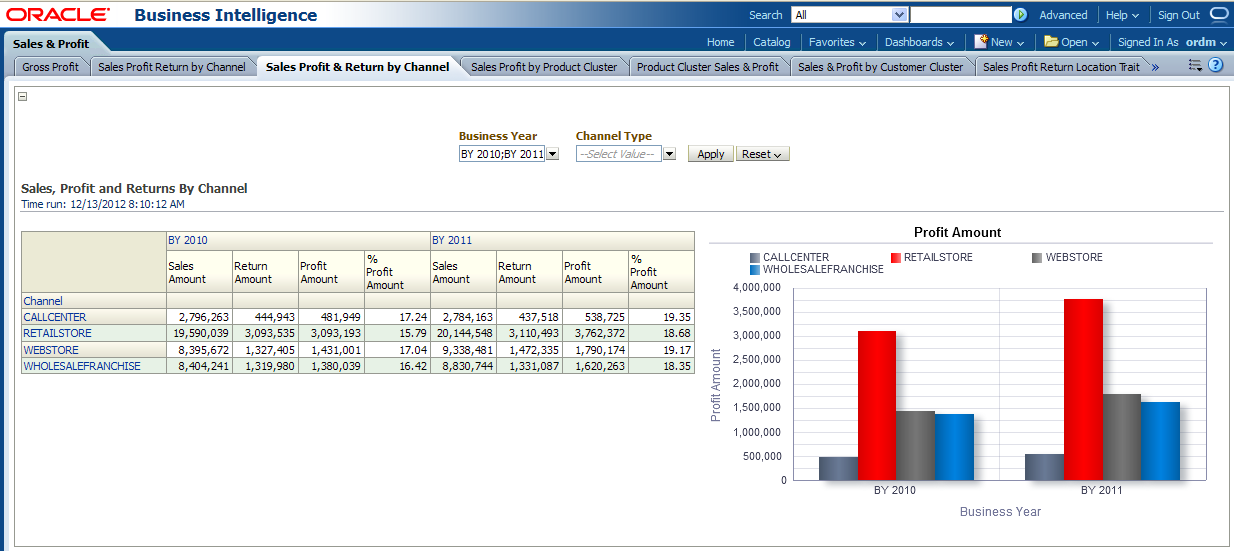Open the page options list icon
Viewport: 1234px width, 551px height.
[x=1195, y=66]
